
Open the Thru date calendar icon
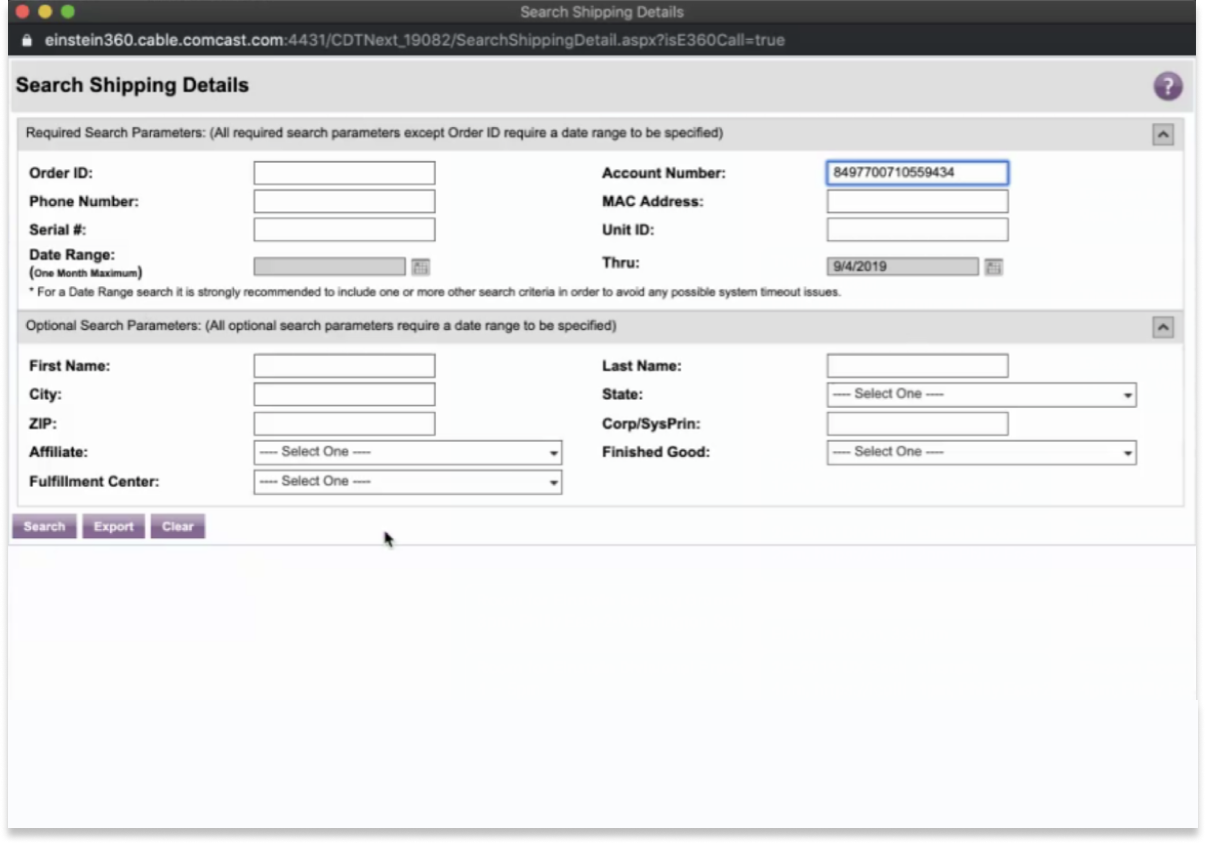click(x=993, y=267)
